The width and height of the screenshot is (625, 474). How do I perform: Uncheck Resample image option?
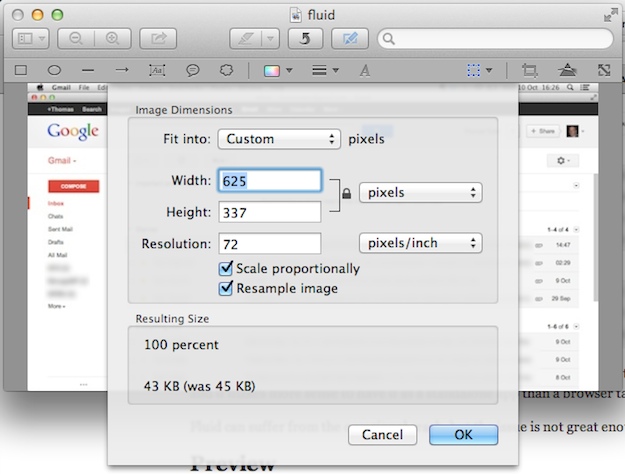coord(226,288)
